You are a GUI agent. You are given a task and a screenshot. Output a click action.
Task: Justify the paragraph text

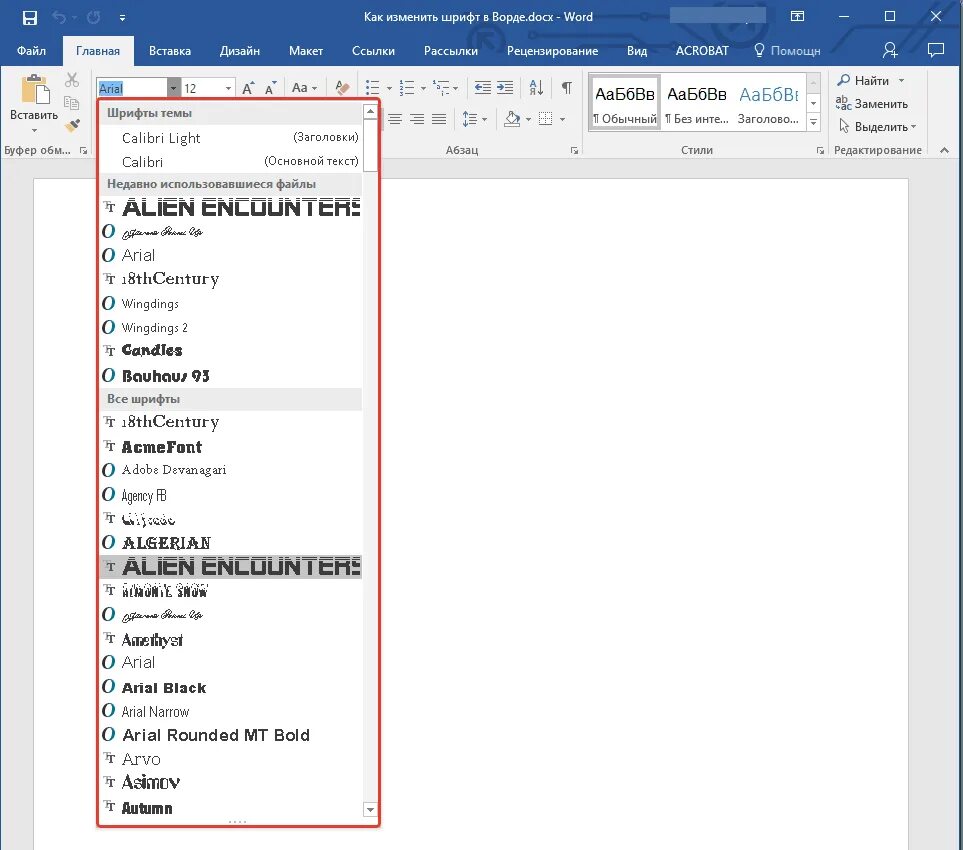439,119
